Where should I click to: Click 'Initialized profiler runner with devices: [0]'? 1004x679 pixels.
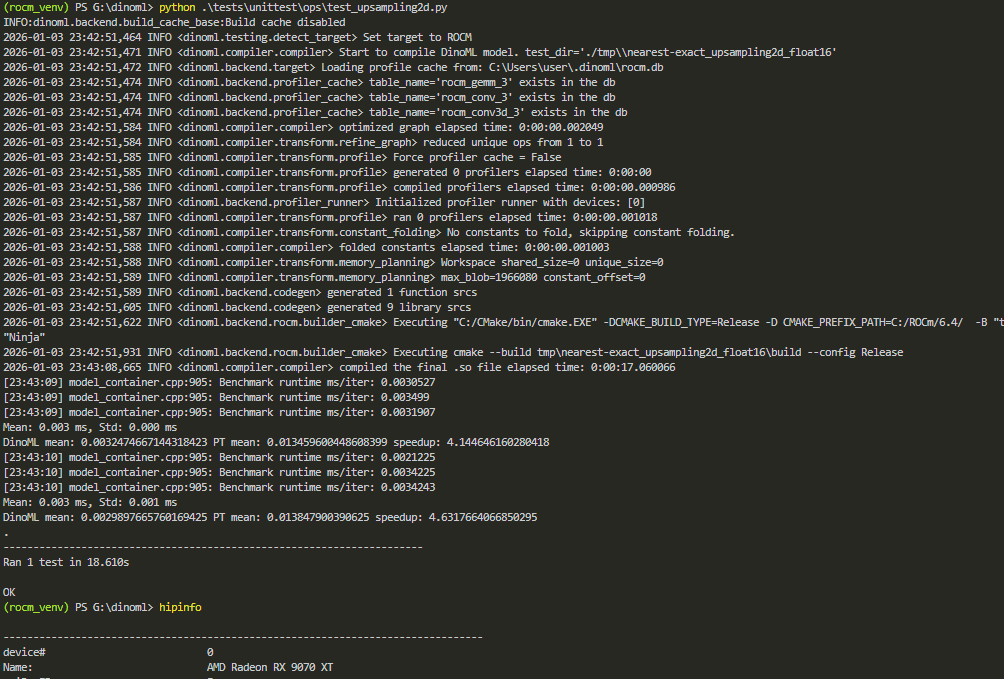pos(510,202)
